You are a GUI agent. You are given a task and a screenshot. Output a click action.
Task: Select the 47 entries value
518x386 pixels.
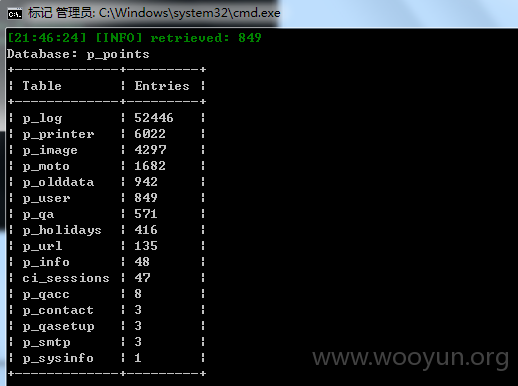[142, 278]
